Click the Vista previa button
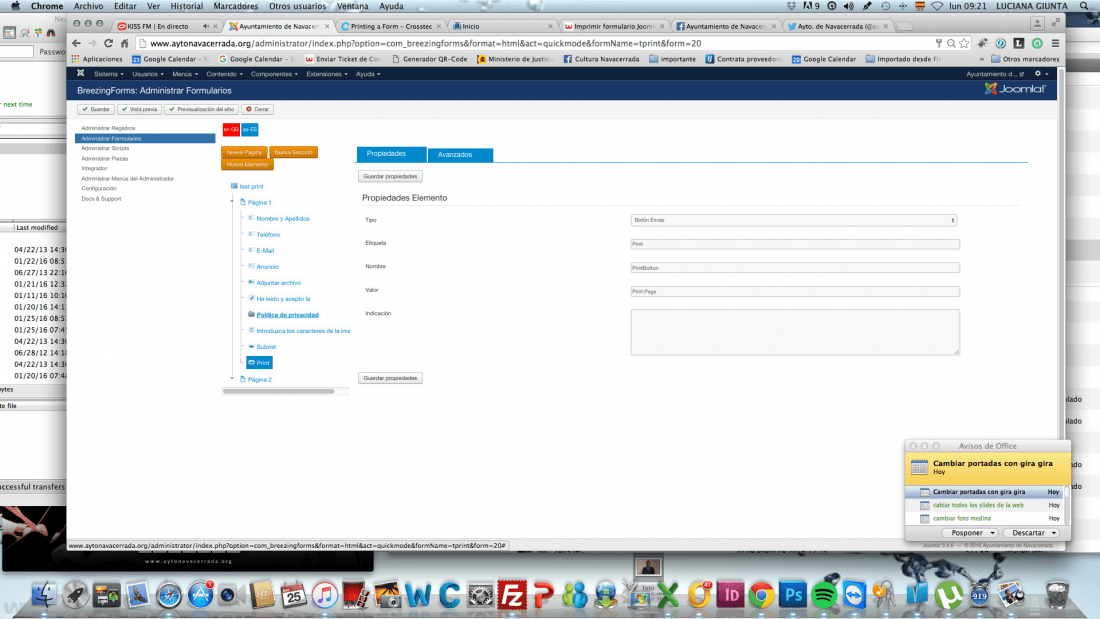This screenshot has height=619, width=1100. click(x=140, y=109)
